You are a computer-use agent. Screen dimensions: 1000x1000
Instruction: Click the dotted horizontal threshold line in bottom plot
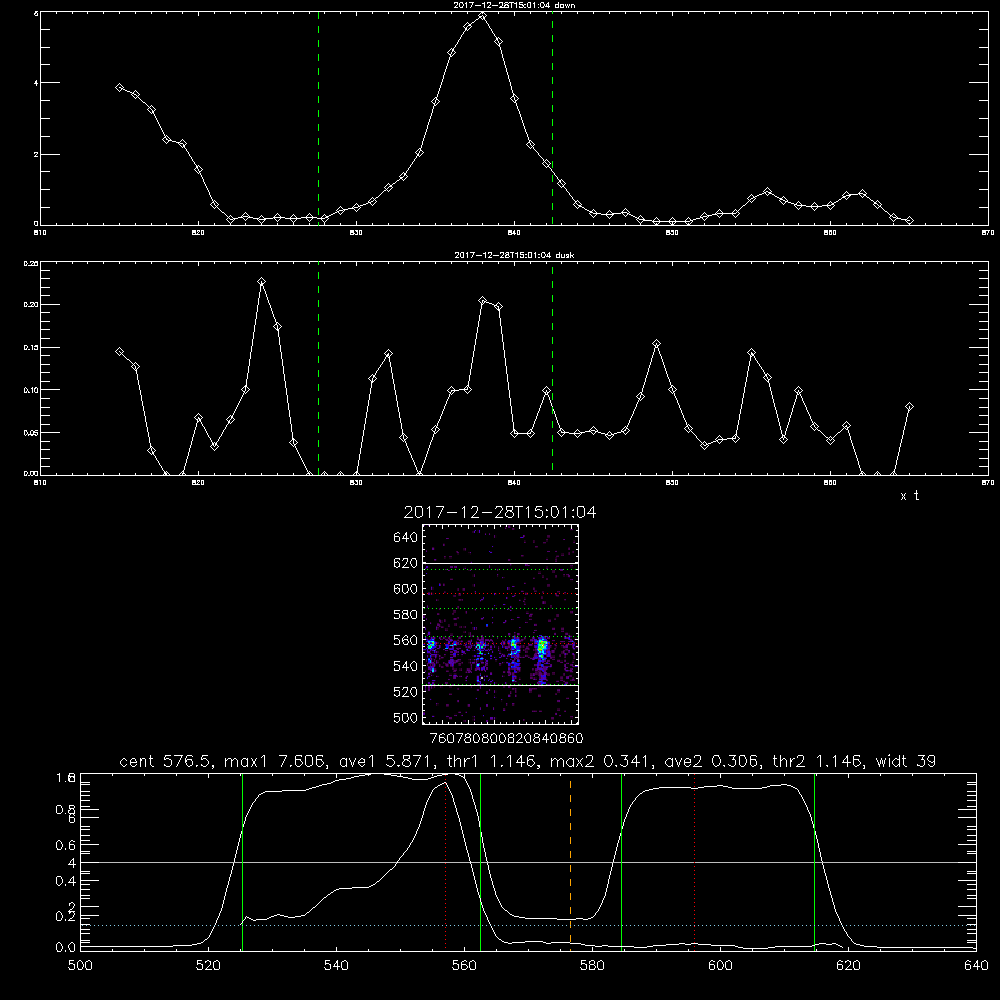click(528, 925)
